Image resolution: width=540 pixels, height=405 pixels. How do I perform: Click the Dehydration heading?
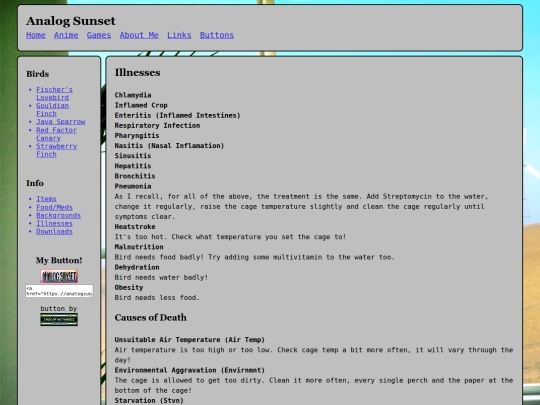pos(137,267)
